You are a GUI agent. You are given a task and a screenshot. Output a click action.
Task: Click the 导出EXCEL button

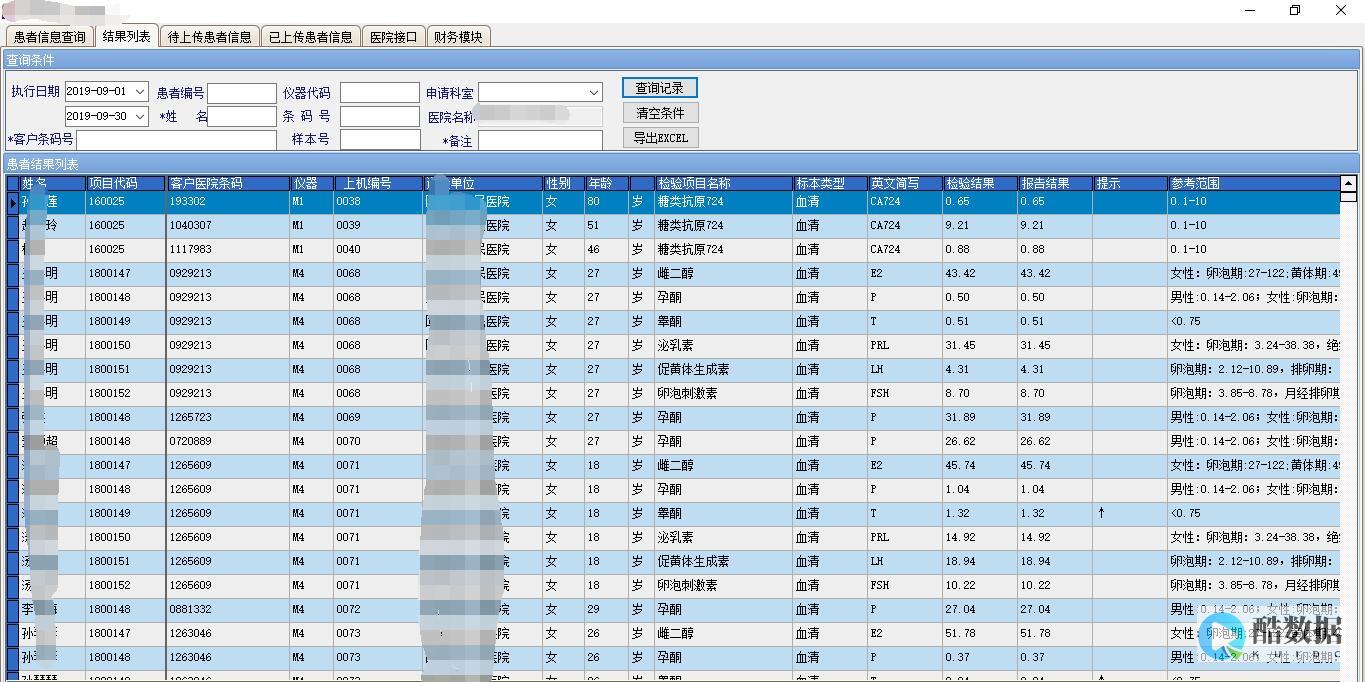[659, 138]
